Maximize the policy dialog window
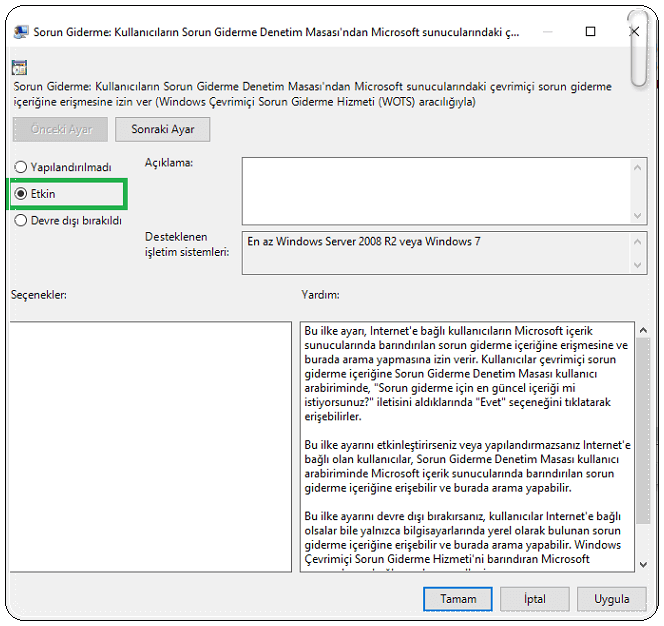This screenshot has height=626, width=664. point(590,31)
